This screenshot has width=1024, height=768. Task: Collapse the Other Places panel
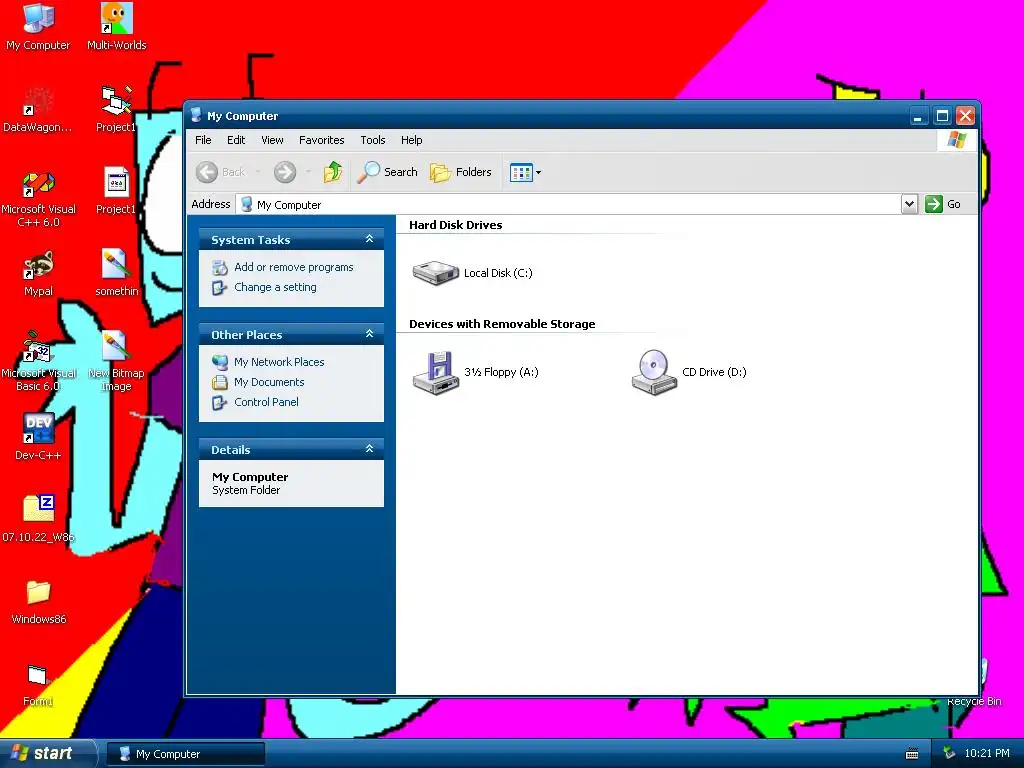pyautogui.click(x=369, y=334)
